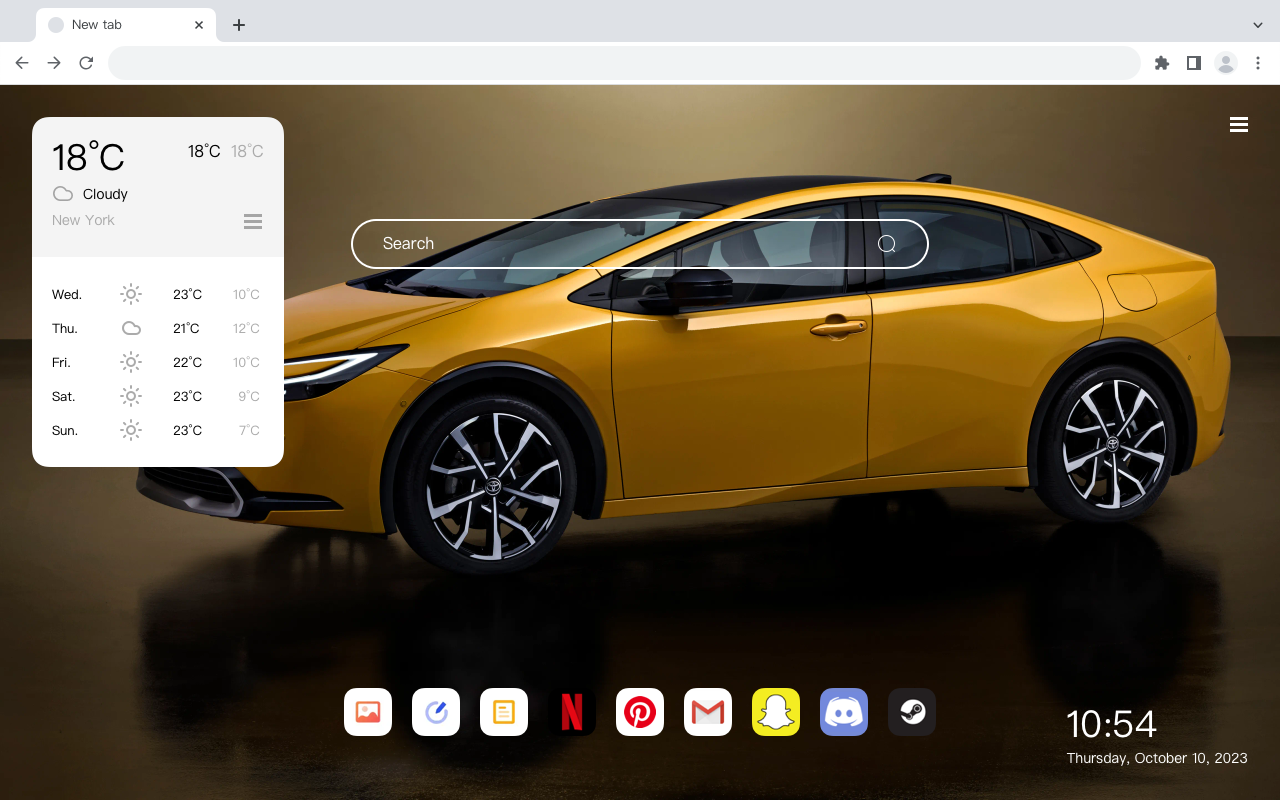The image size is (1280, 800).
Task: Select the Wed. forecast sun icon
Action: 131,294
